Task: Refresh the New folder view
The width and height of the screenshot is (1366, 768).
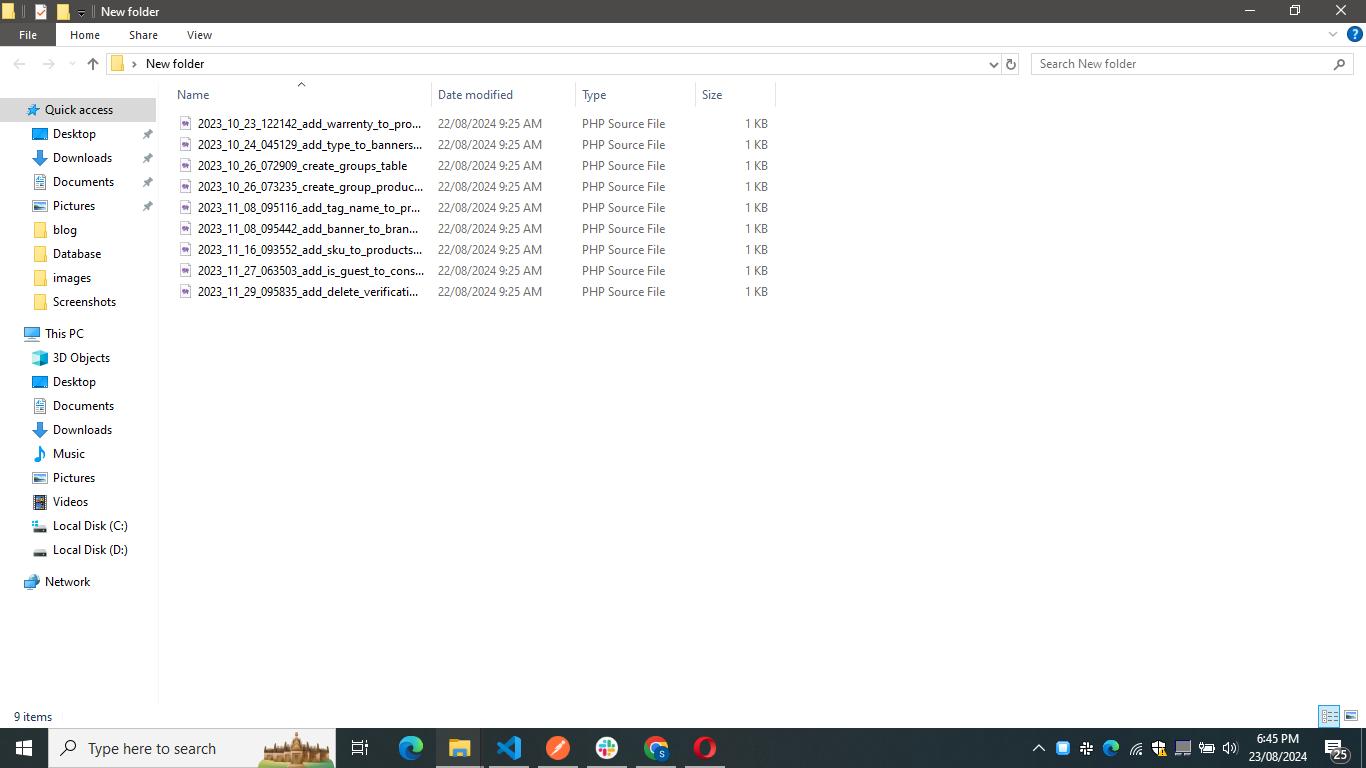Action: tap(1010, 64)
